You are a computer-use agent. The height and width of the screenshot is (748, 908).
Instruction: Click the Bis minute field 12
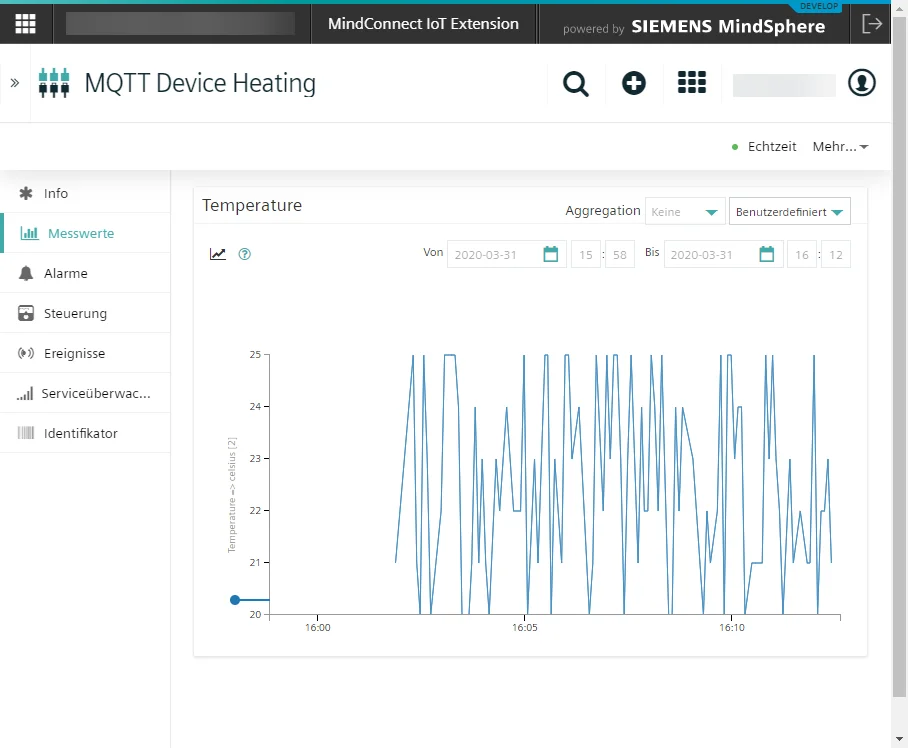(x=836, y=255)
